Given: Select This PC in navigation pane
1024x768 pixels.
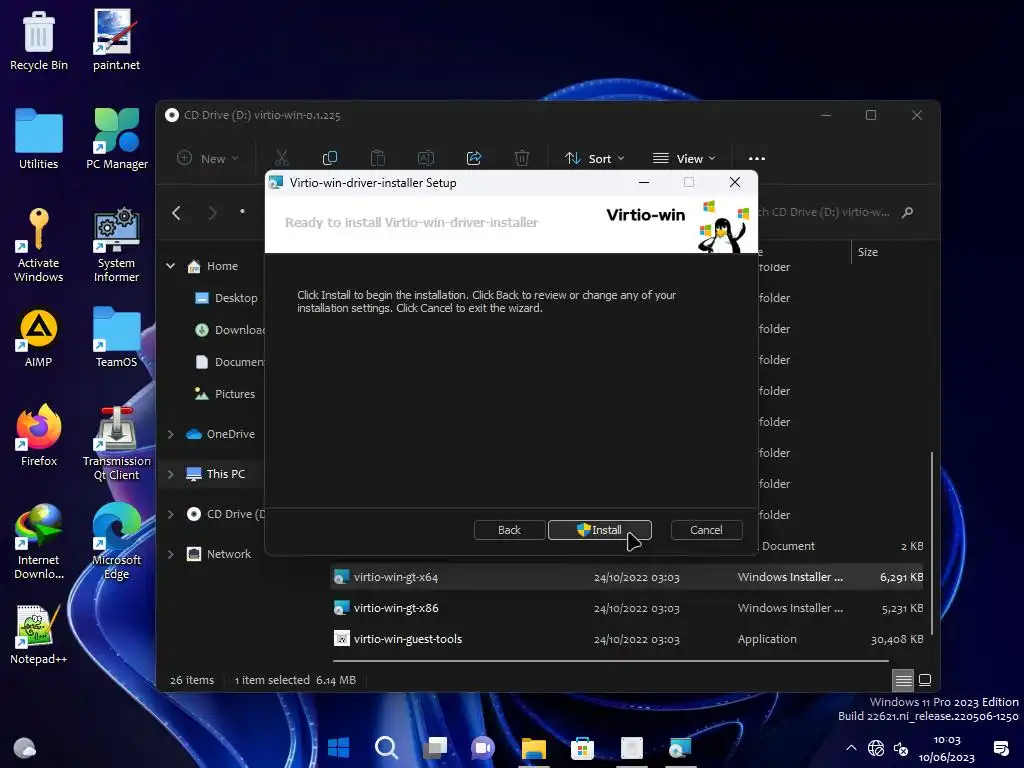Looking at the screenshot, I should pyautogui.click(x=216, y=474).
